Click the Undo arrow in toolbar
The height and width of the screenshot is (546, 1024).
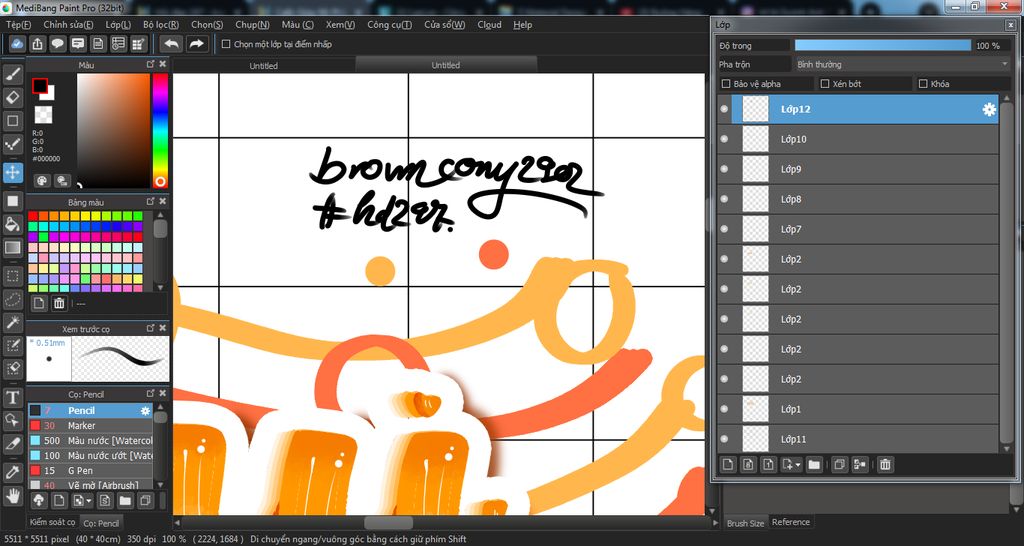(171, 44)
